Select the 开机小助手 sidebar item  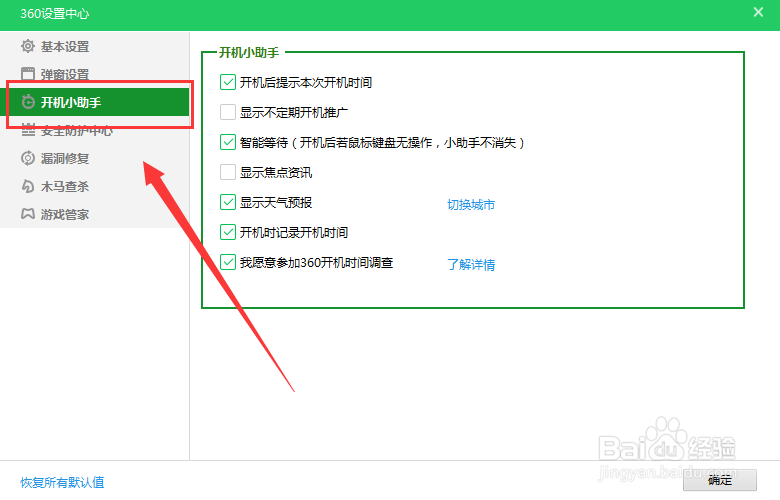95,102
